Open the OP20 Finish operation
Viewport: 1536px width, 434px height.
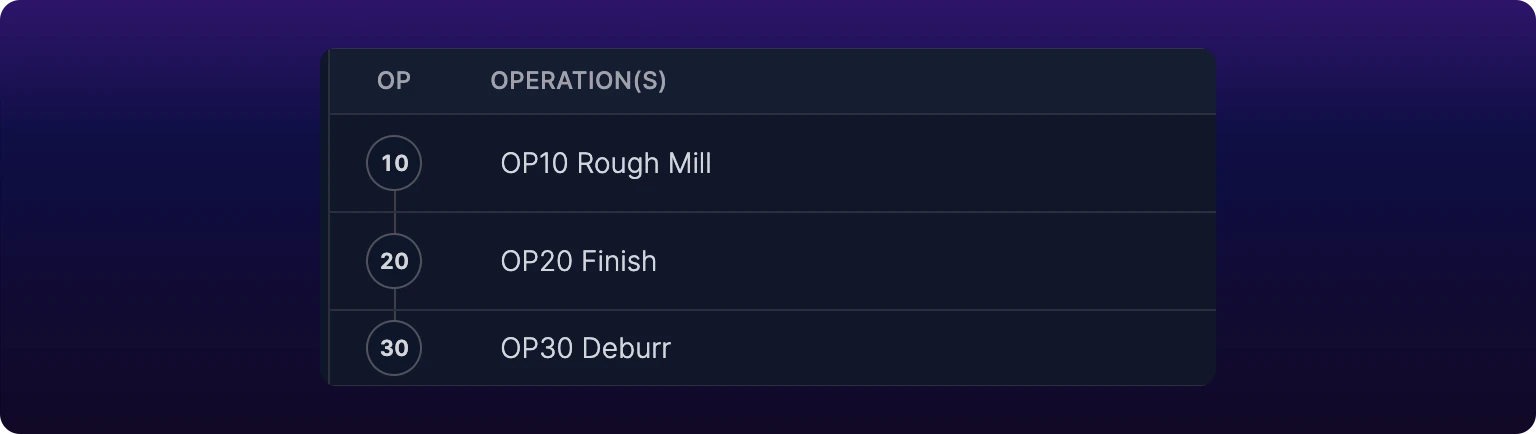(x=578, y=261)
